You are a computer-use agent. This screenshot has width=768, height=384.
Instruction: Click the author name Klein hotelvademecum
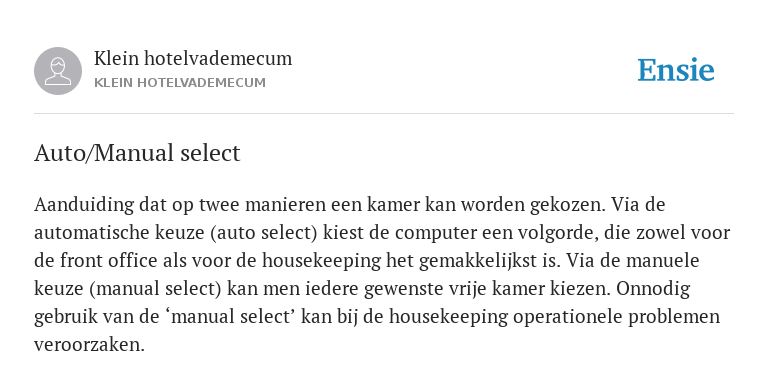click(193, 58)
